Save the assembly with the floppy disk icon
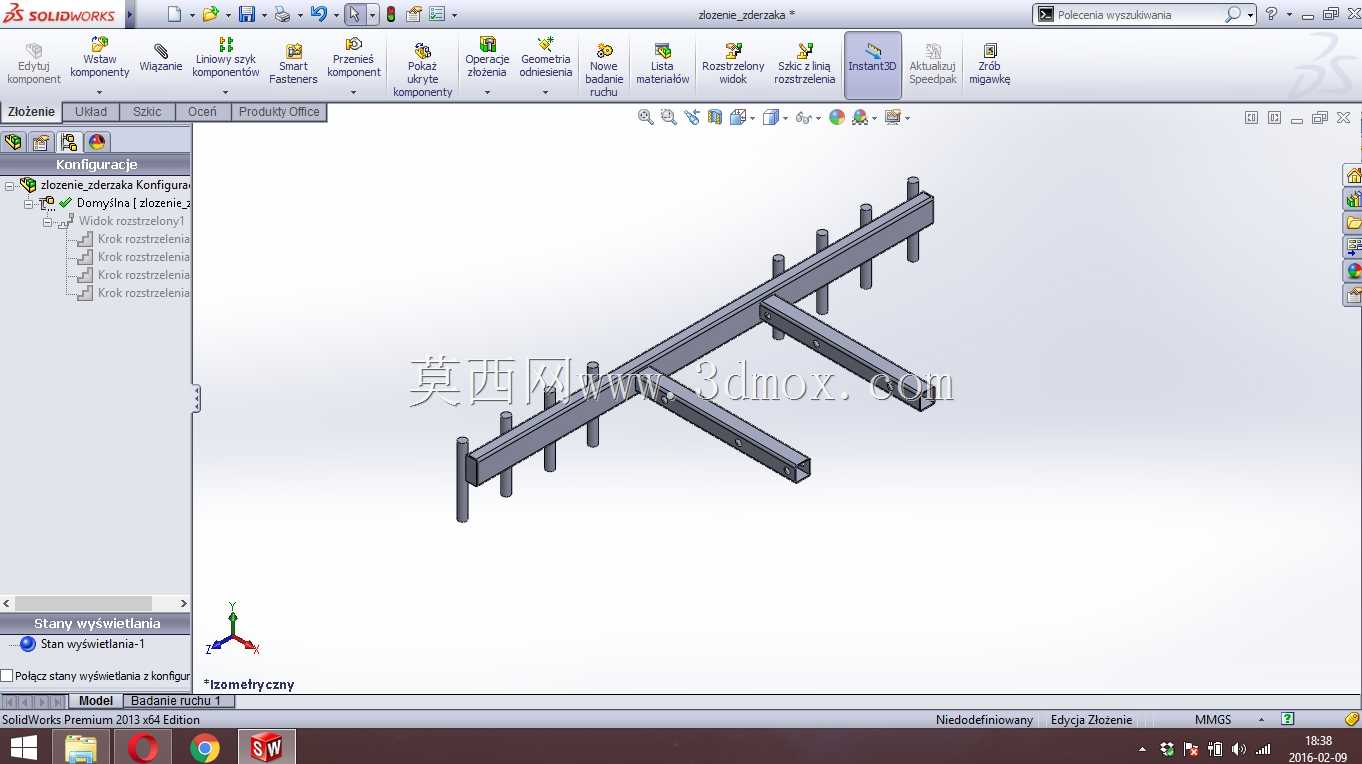Viewport: 1362px width, 764px height. tap(247, 14)
